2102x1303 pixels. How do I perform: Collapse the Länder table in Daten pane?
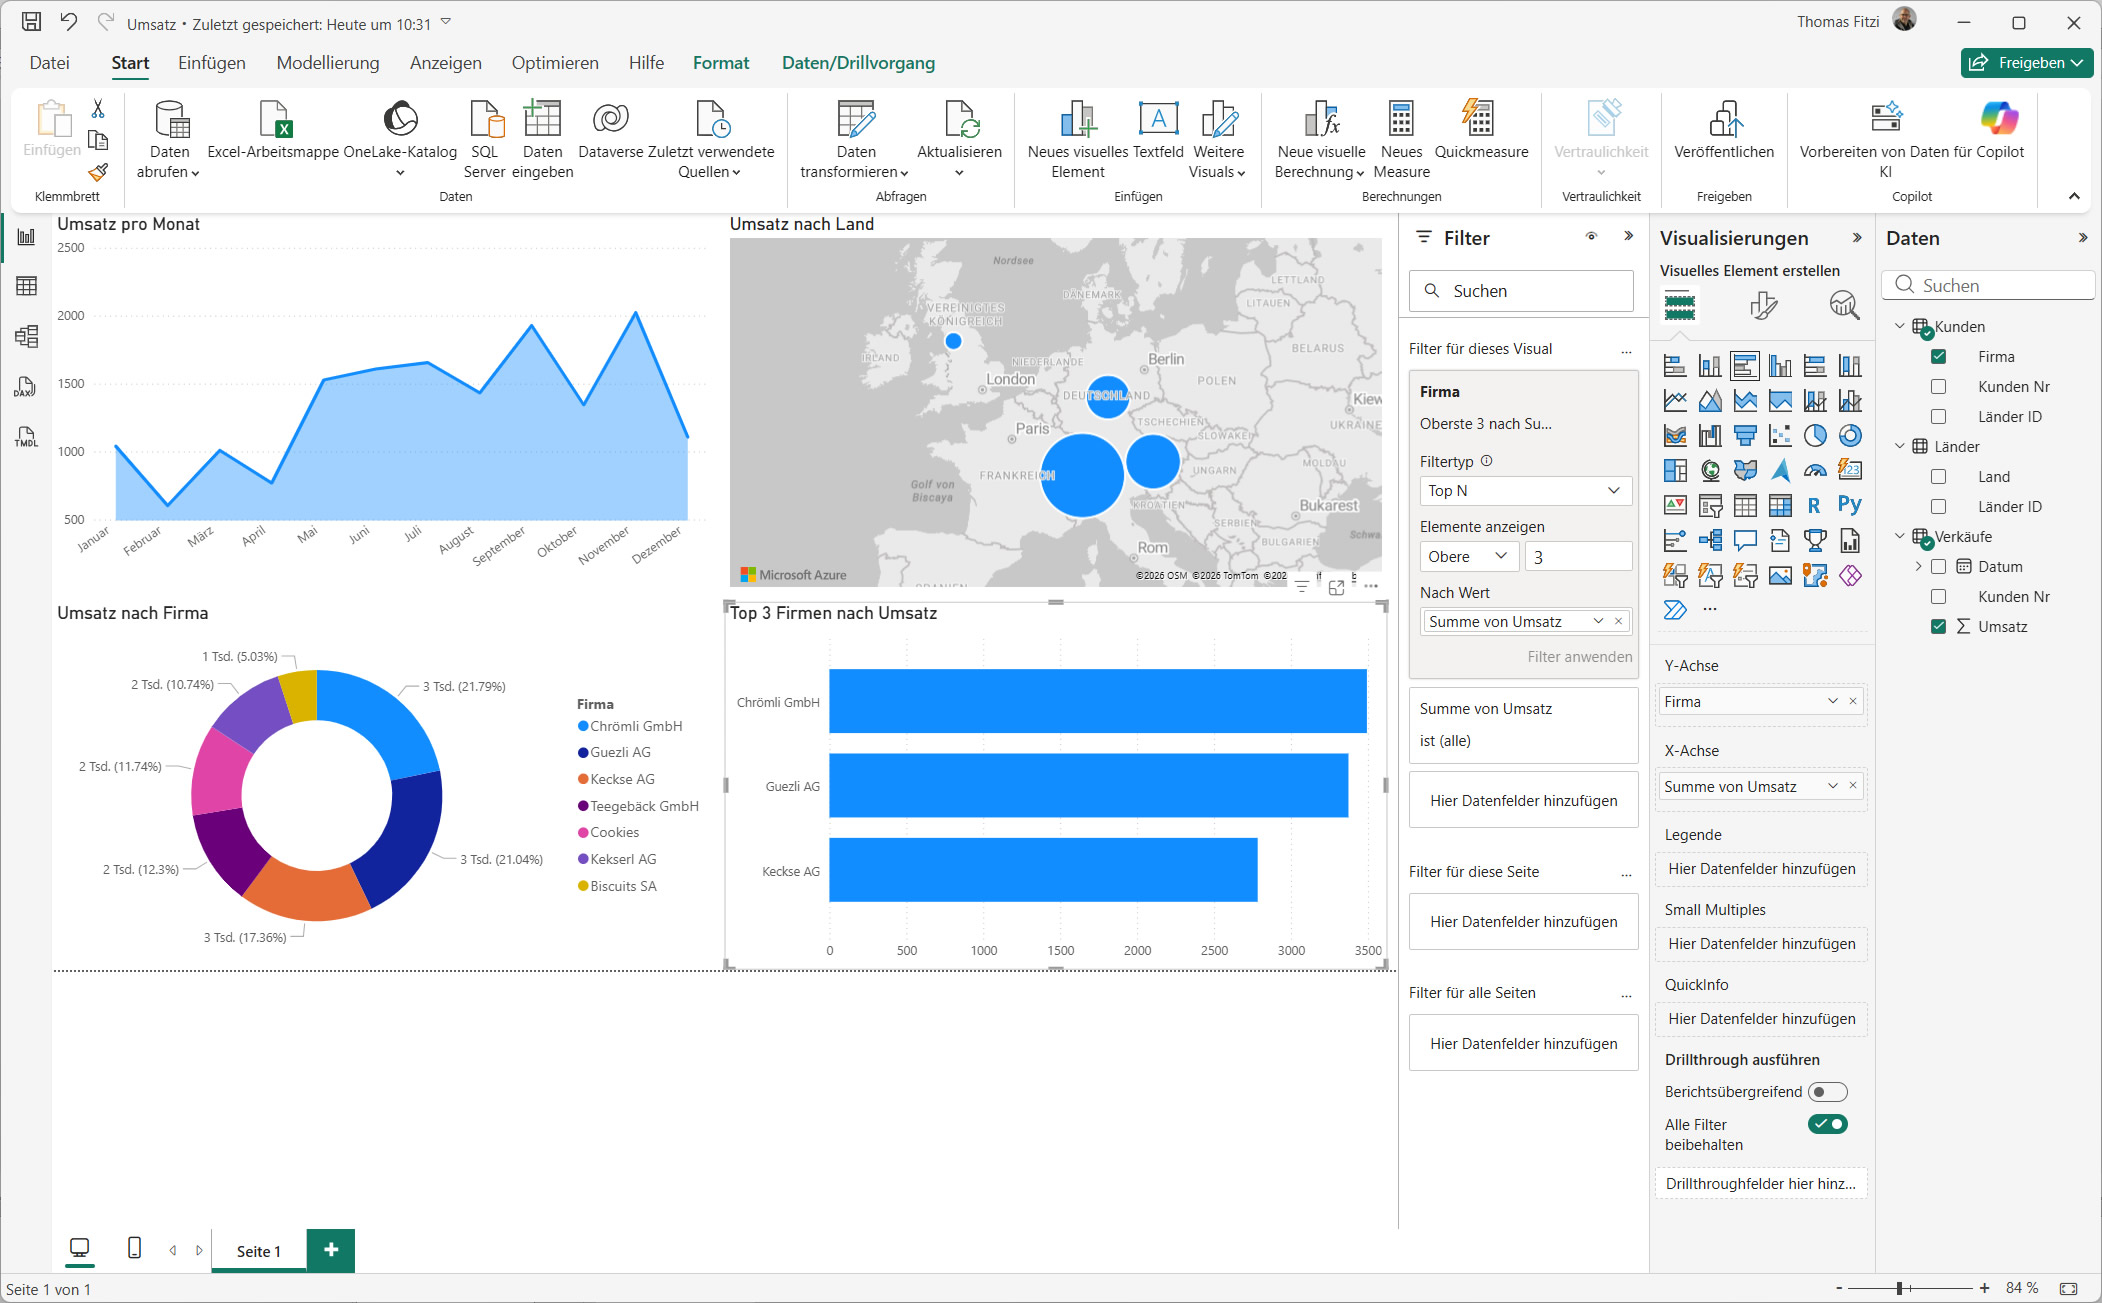(x=1900, y=447)
